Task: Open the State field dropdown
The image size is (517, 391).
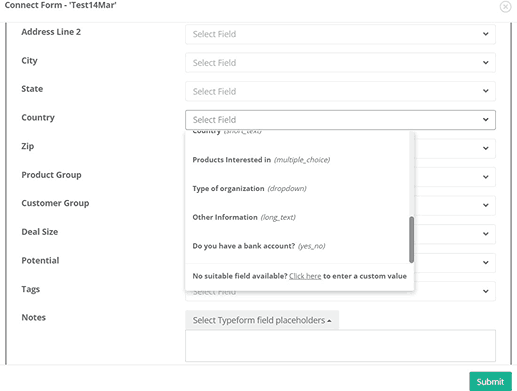Action: point(340,91)
